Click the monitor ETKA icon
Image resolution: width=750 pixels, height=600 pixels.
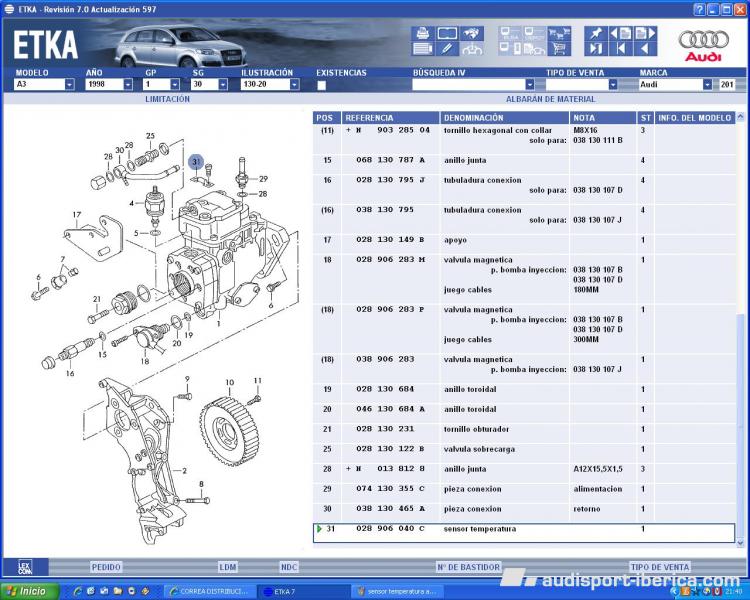(510, 33)
